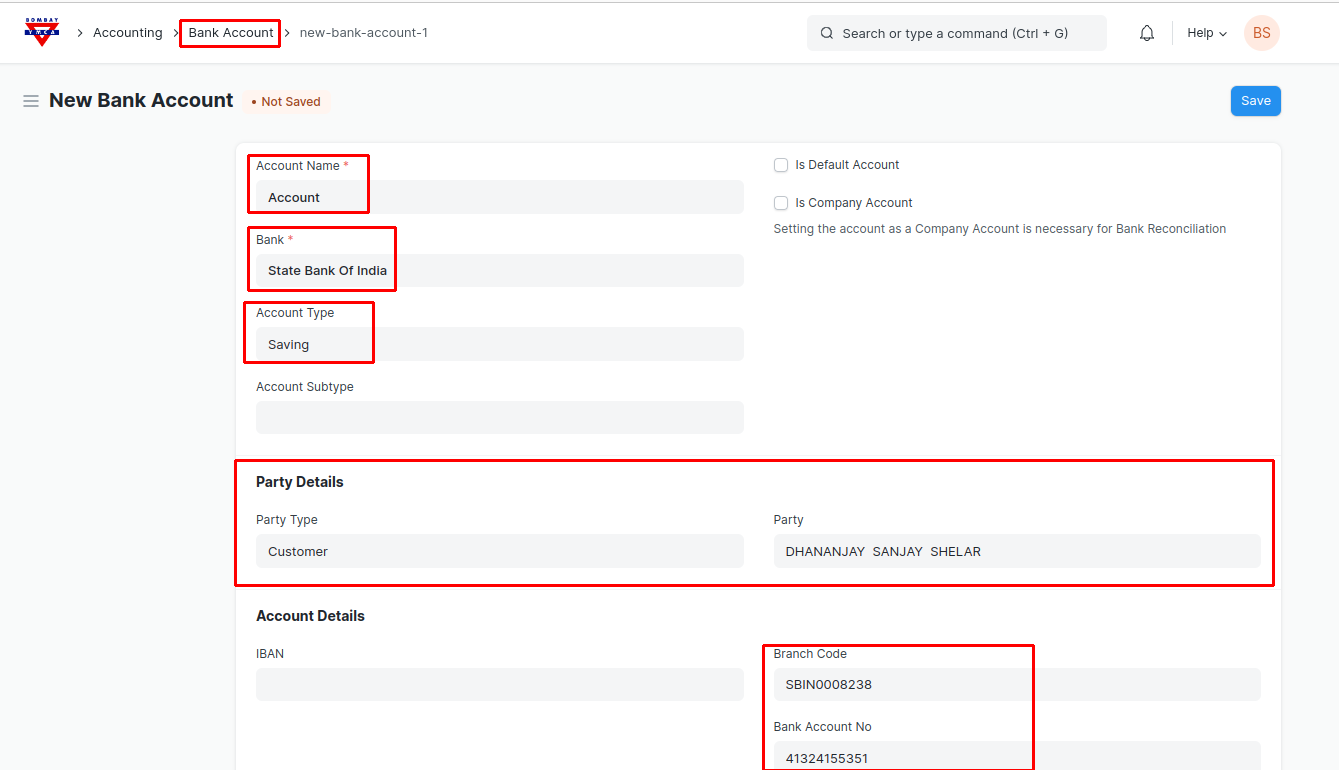The width and height of the screenshot is (1339, 770).
Task: Click the Branch Code input field
Action: coord(1016,684)
